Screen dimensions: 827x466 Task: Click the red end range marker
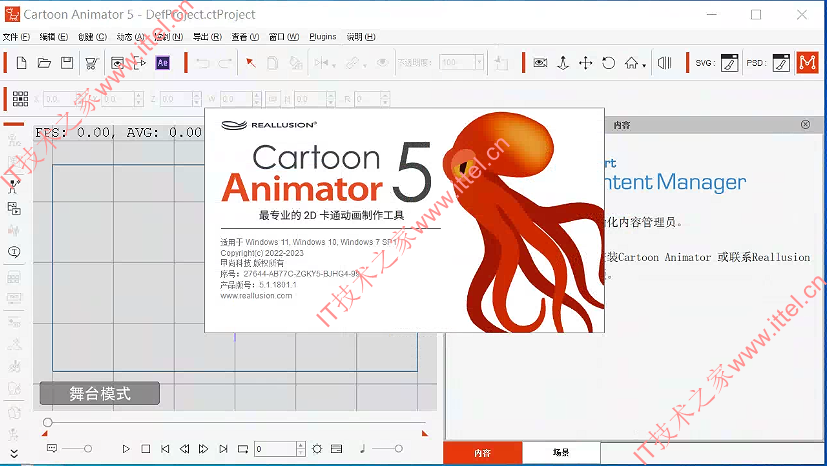coord(425,433)
